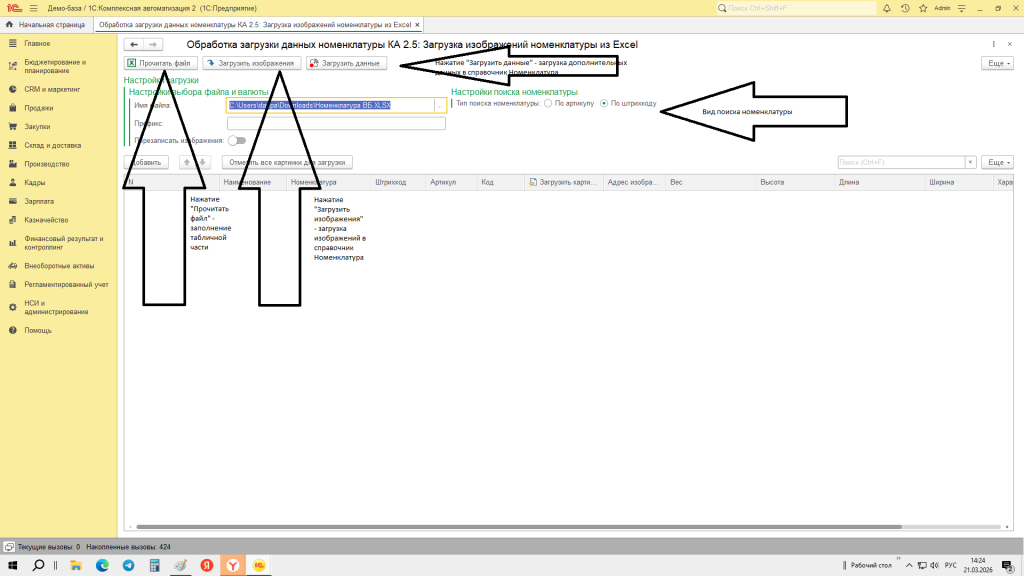Screen dimensions: 1024x576
Task: Open Calculator from taskbar
Action: [155, 566]
